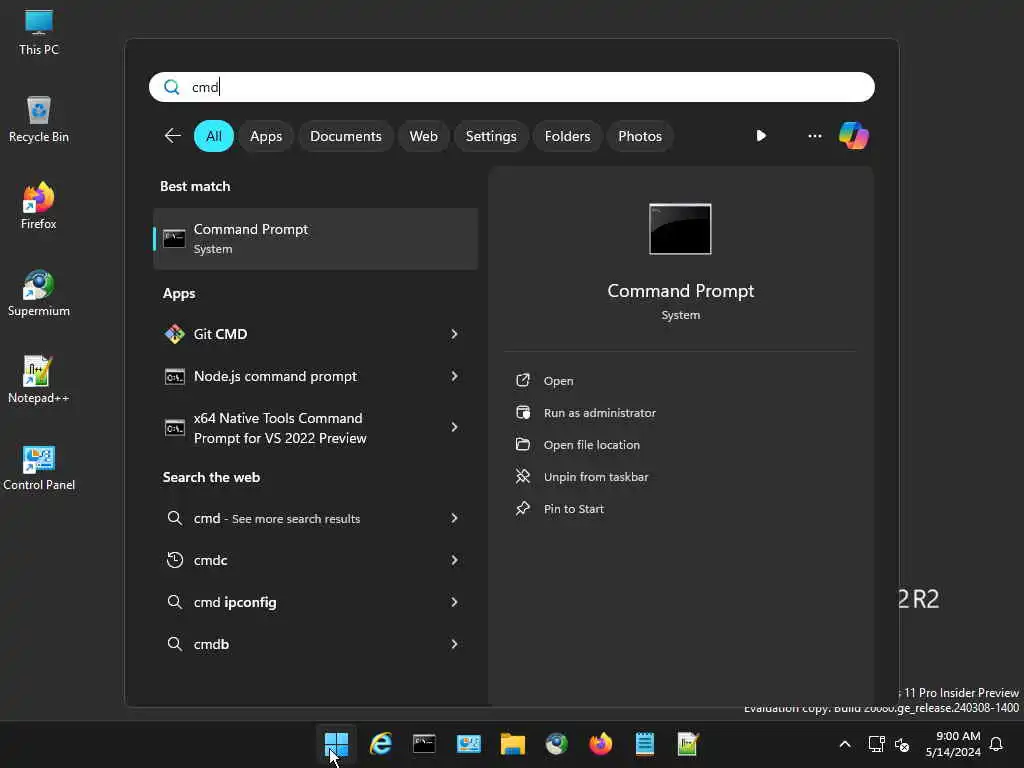
Task: Expand the Git CMD result chevron
Action: click(455, 334)
